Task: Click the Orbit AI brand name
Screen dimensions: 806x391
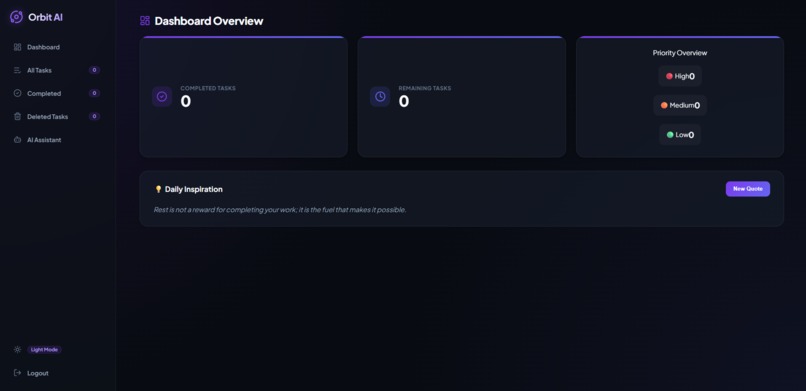Action: point(45,17)
